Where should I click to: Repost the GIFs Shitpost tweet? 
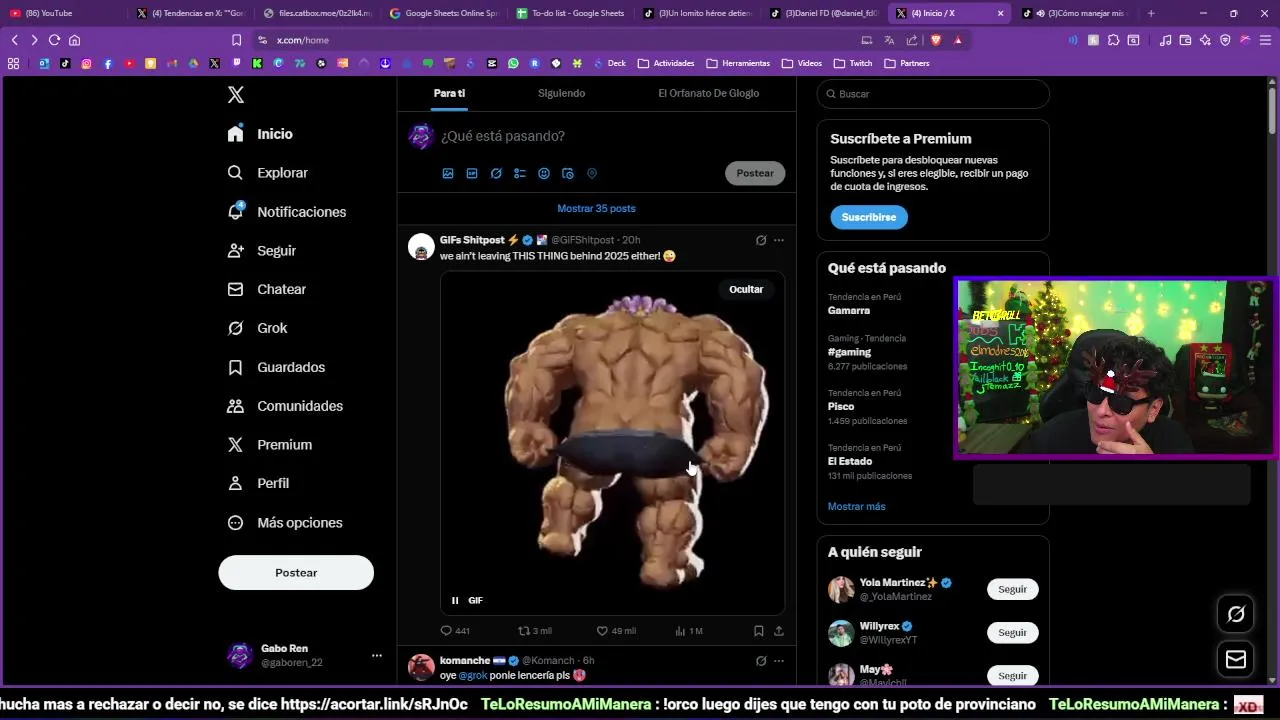coord(534,631)
